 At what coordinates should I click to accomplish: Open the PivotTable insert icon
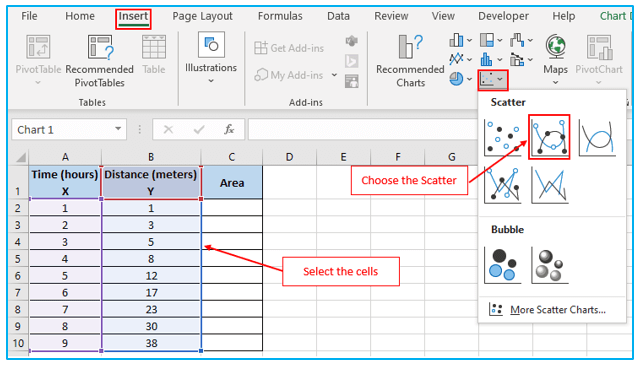pyautogui.click(x=38, y=47)
